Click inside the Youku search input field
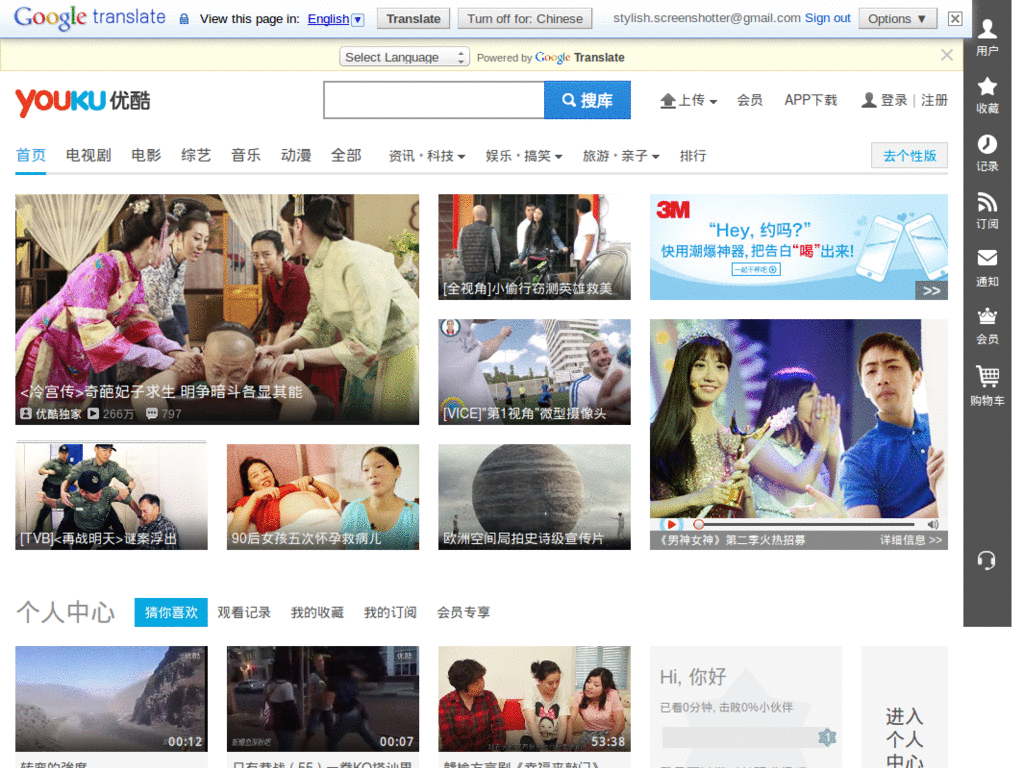This screenshot has height=768, width=1024. tap(434, 100)
